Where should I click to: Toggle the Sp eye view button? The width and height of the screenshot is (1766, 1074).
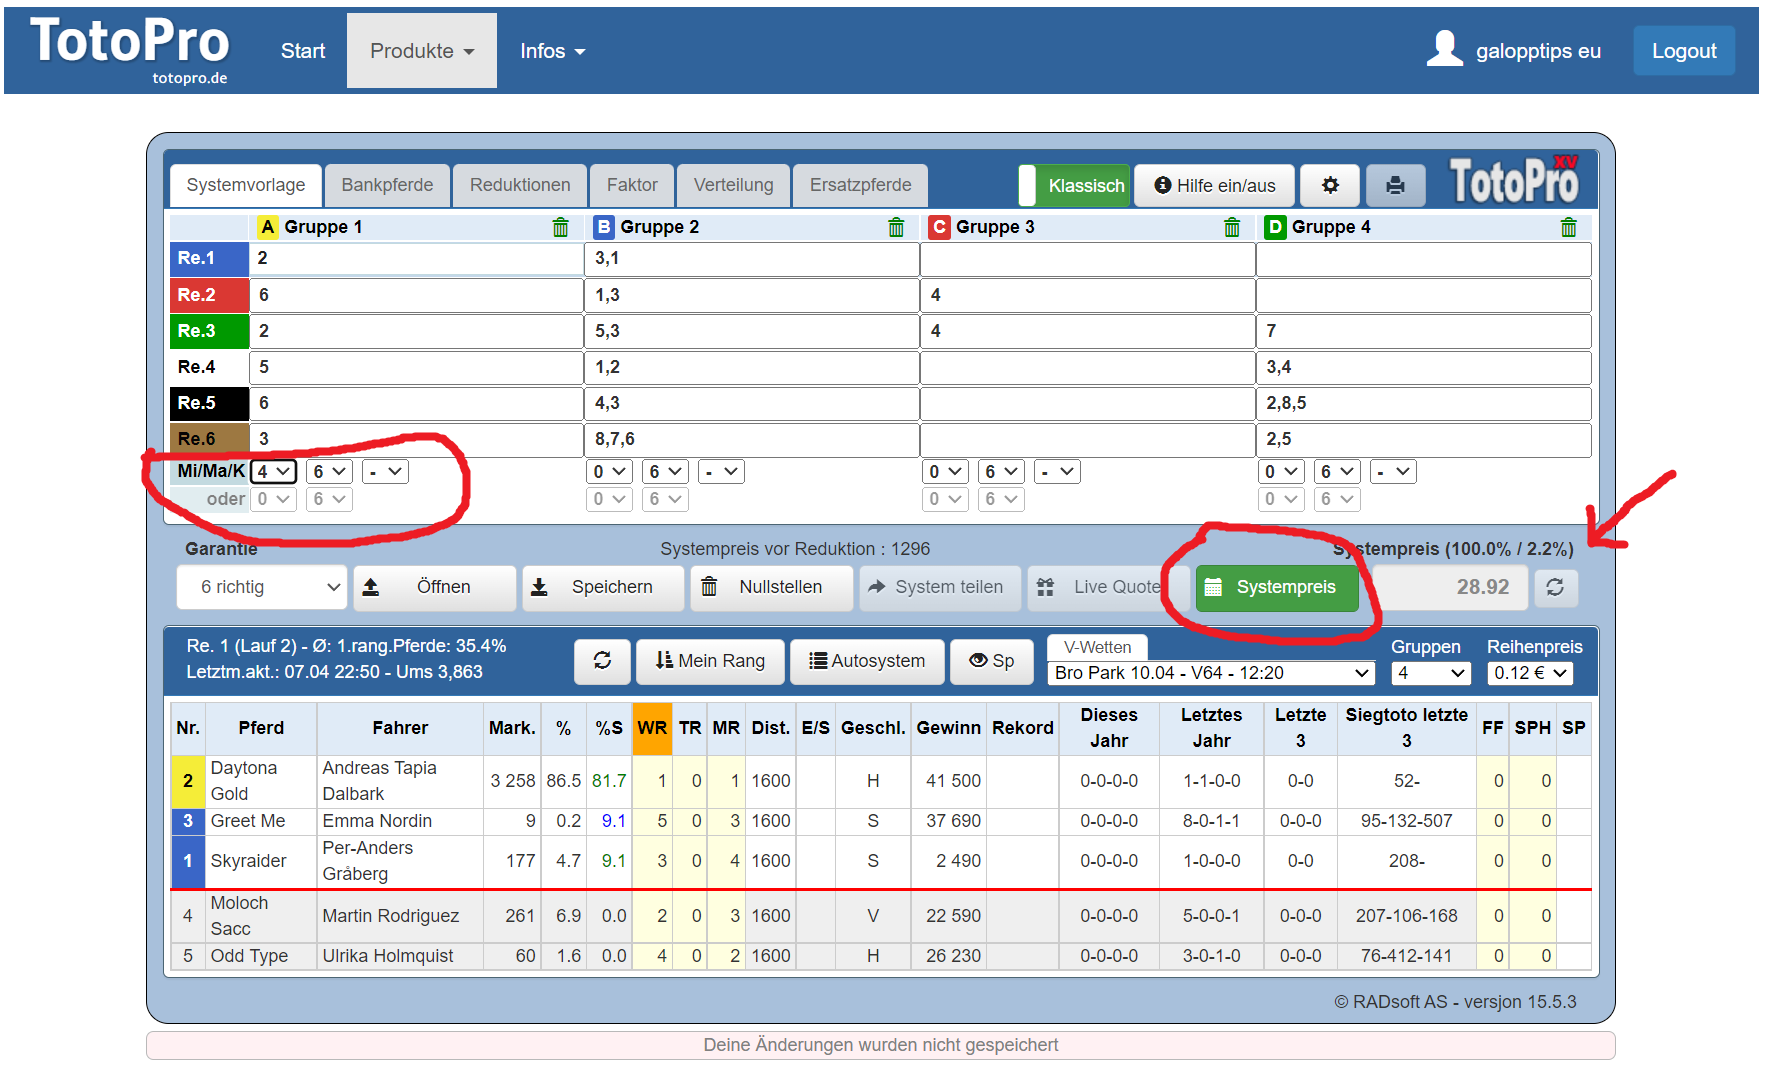pyautogui.click(x=991, y=660)
